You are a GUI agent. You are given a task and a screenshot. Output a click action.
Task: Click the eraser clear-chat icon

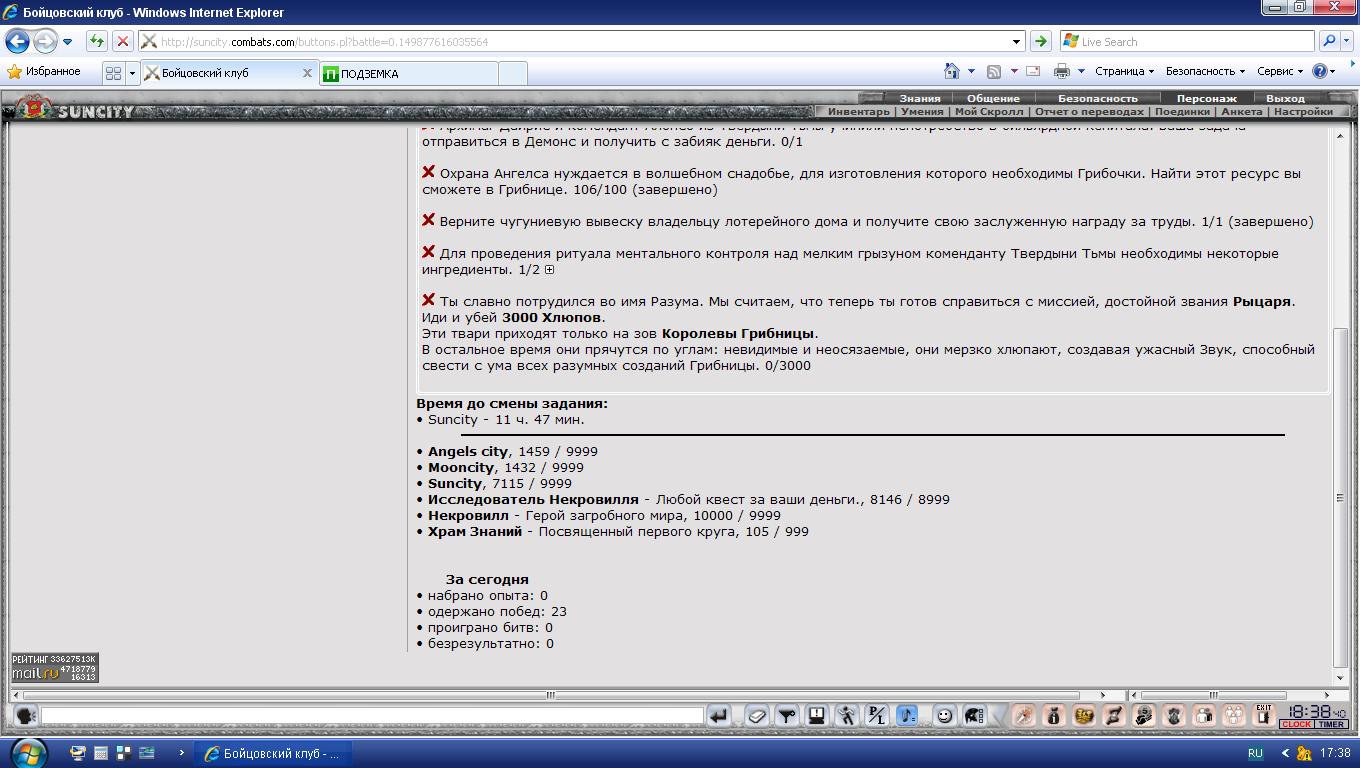(757, 715)
